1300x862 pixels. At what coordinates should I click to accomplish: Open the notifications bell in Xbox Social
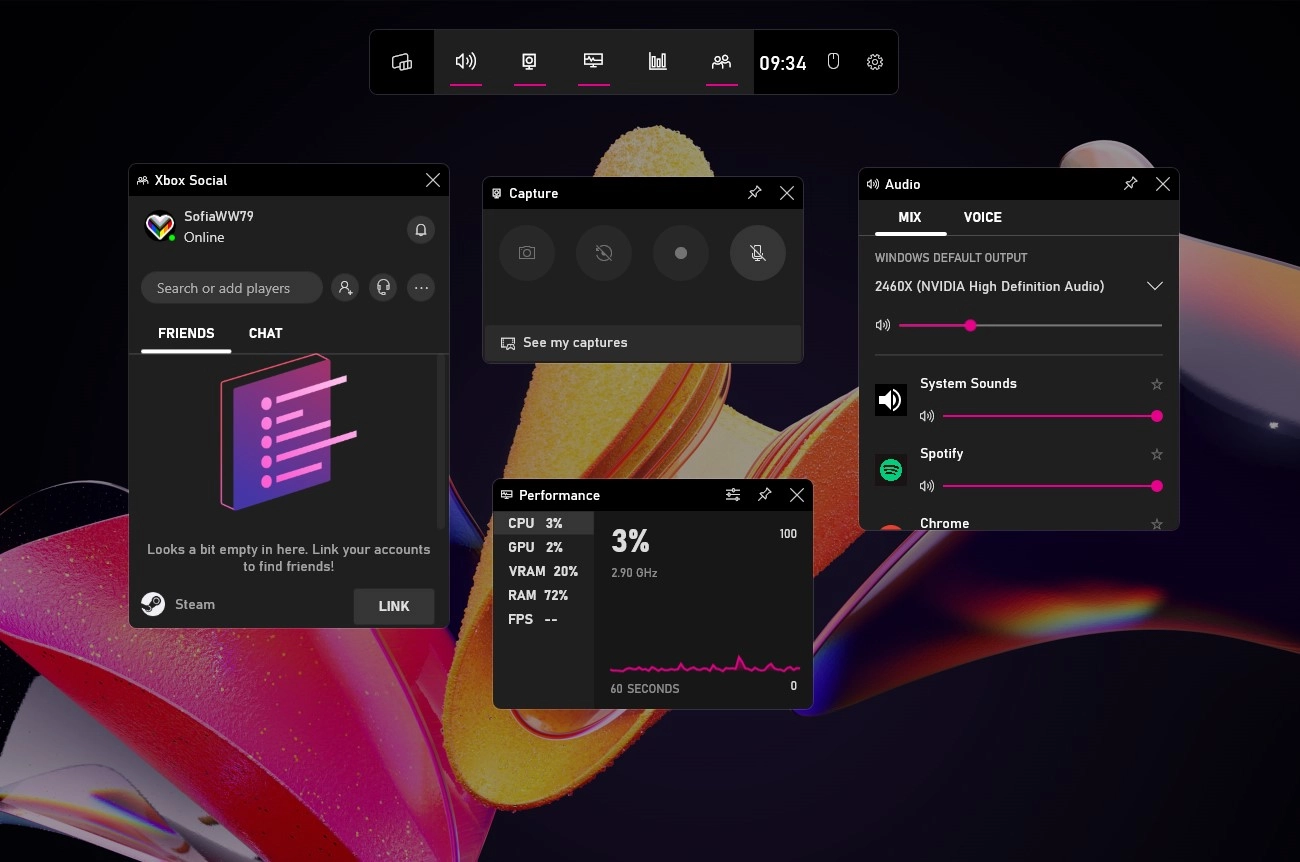[x=421, y=230]
